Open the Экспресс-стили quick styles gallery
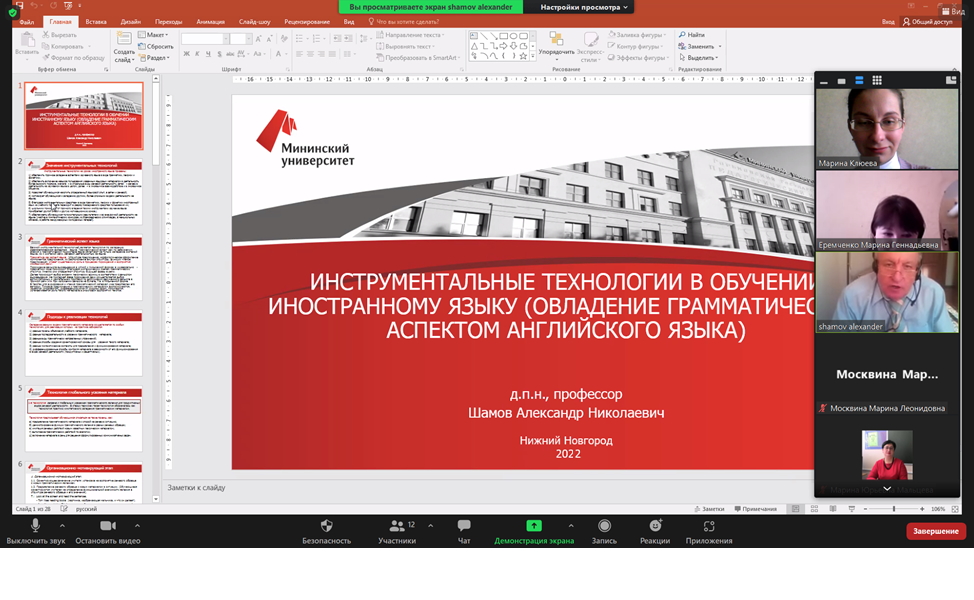 [590, 47]
